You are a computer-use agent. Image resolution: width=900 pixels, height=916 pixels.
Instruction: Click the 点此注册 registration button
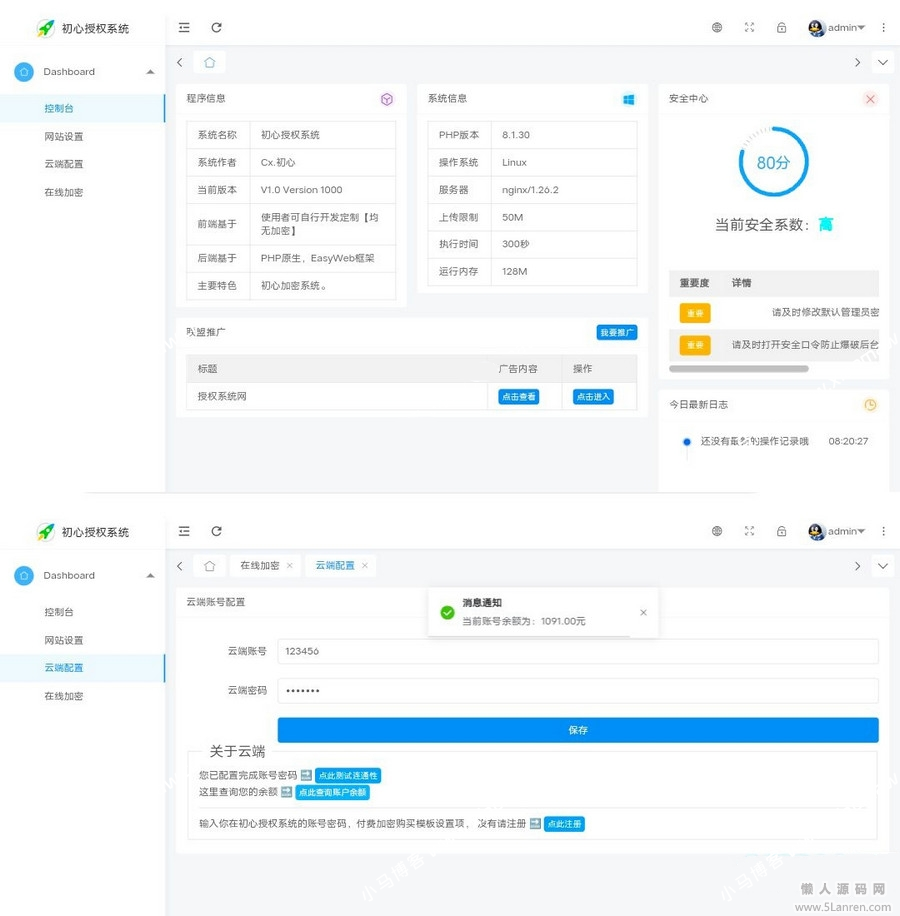pyautogui.click(x=564, y=825)
